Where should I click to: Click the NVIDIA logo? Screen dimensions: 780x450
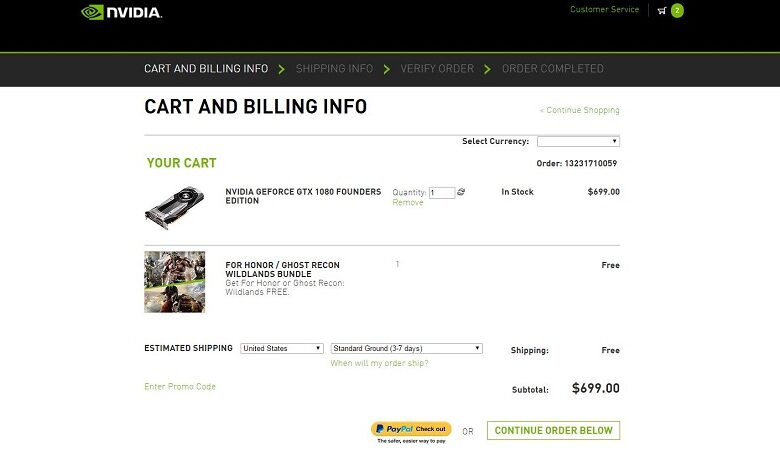tap(122, 12)
